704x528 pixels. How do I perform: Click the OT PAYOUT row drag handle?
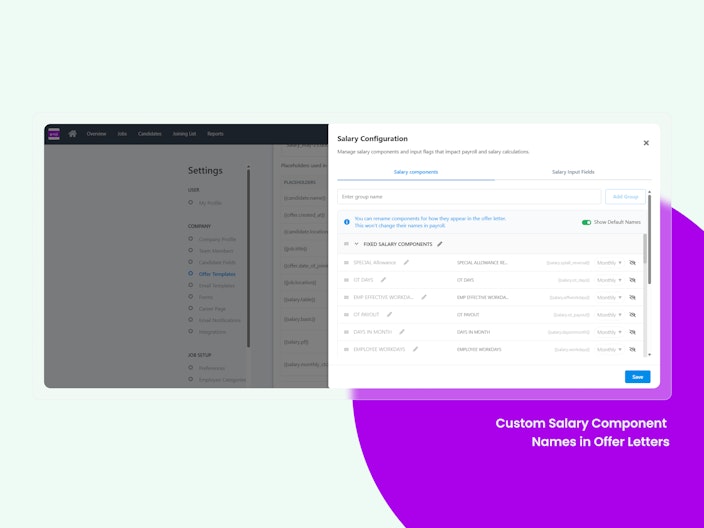tap(346, 315)
